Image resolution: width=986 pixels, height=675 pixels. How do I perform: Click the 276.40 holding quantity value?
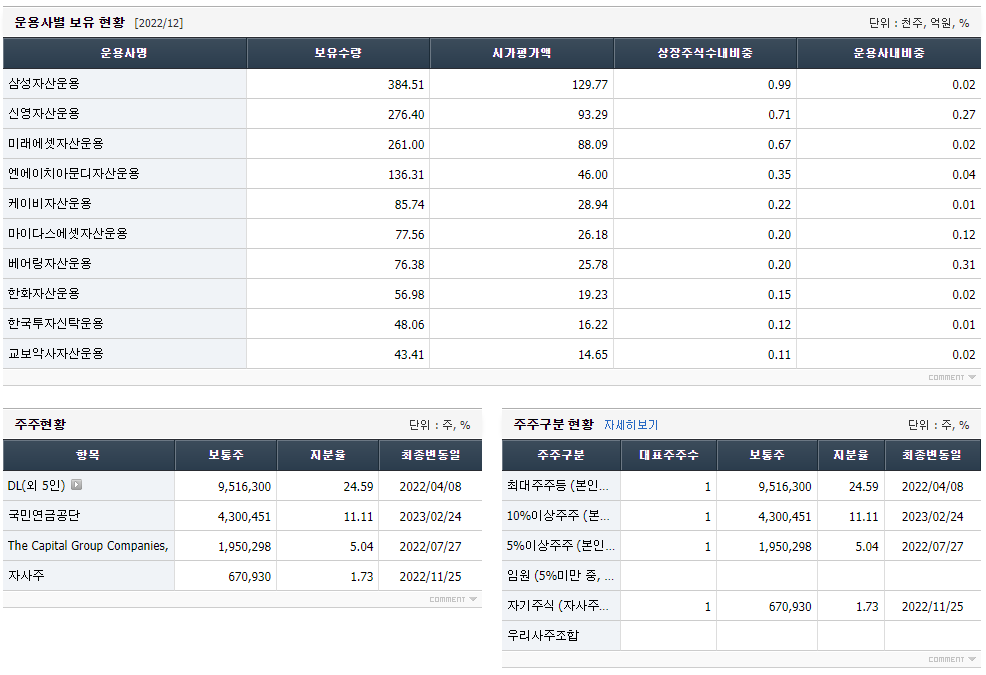406,114
